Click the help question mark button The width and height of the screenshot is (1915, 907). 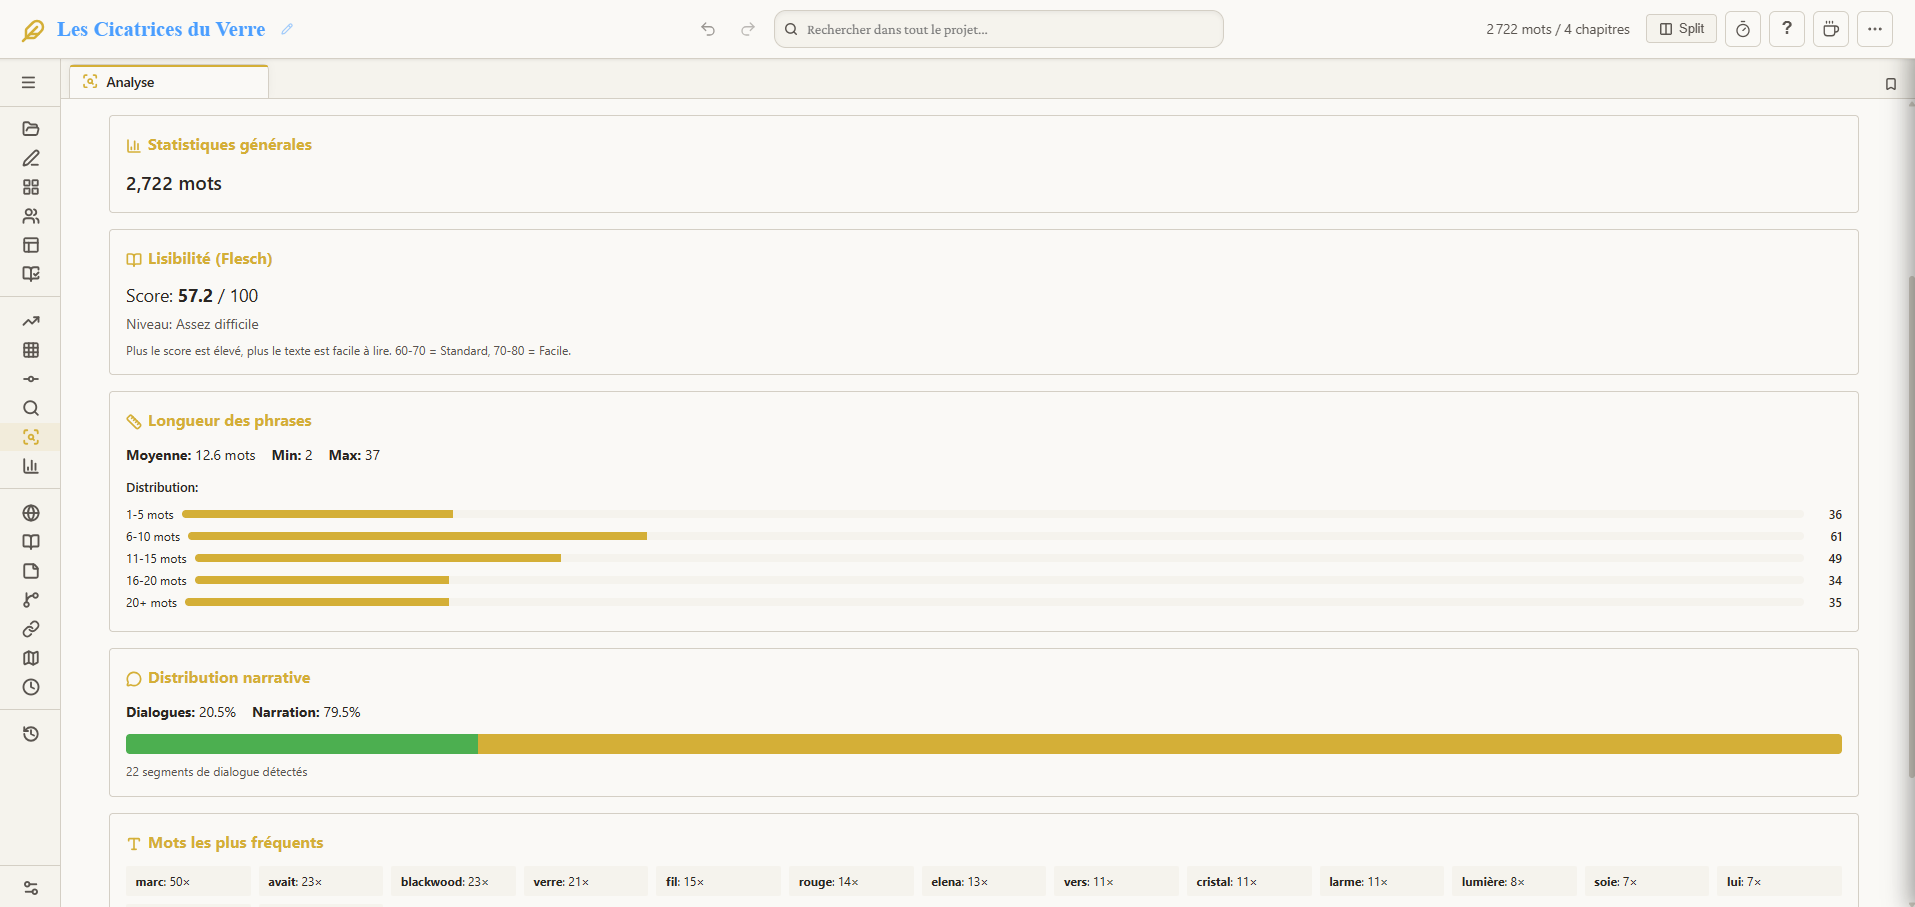click(1786, 29)
